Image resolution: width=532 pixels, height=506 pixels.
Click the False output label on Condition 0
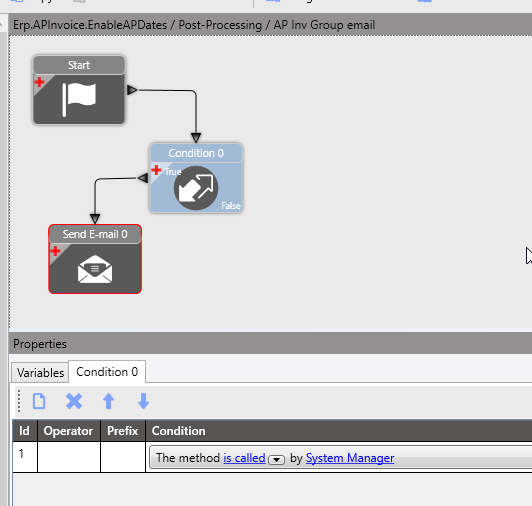click(231, 206)
